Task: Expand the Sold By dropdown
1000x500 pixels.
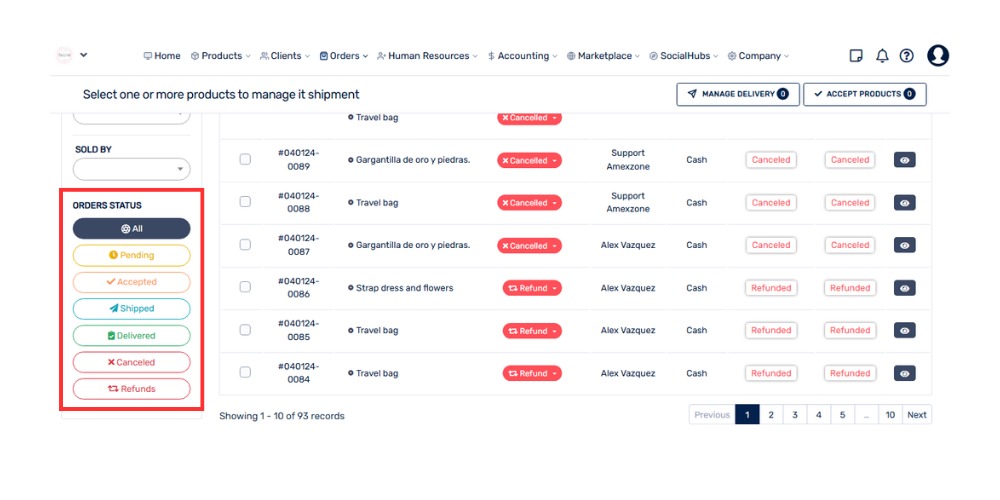Action: (x=131, y=170)
